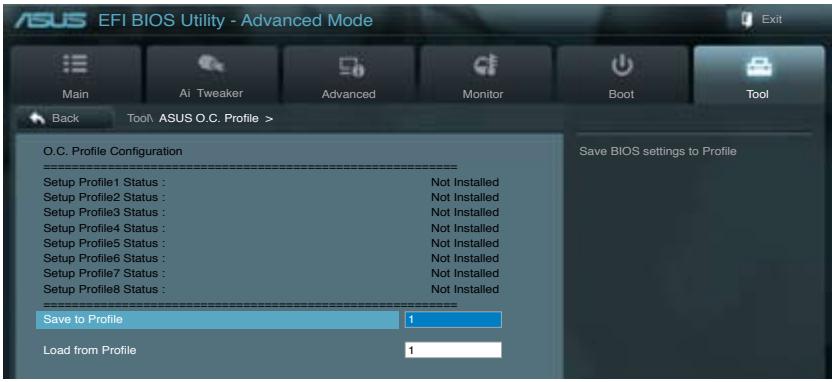Select the Load from Profile row
This screenshot has width=832, height=382.
pos(217,350)
